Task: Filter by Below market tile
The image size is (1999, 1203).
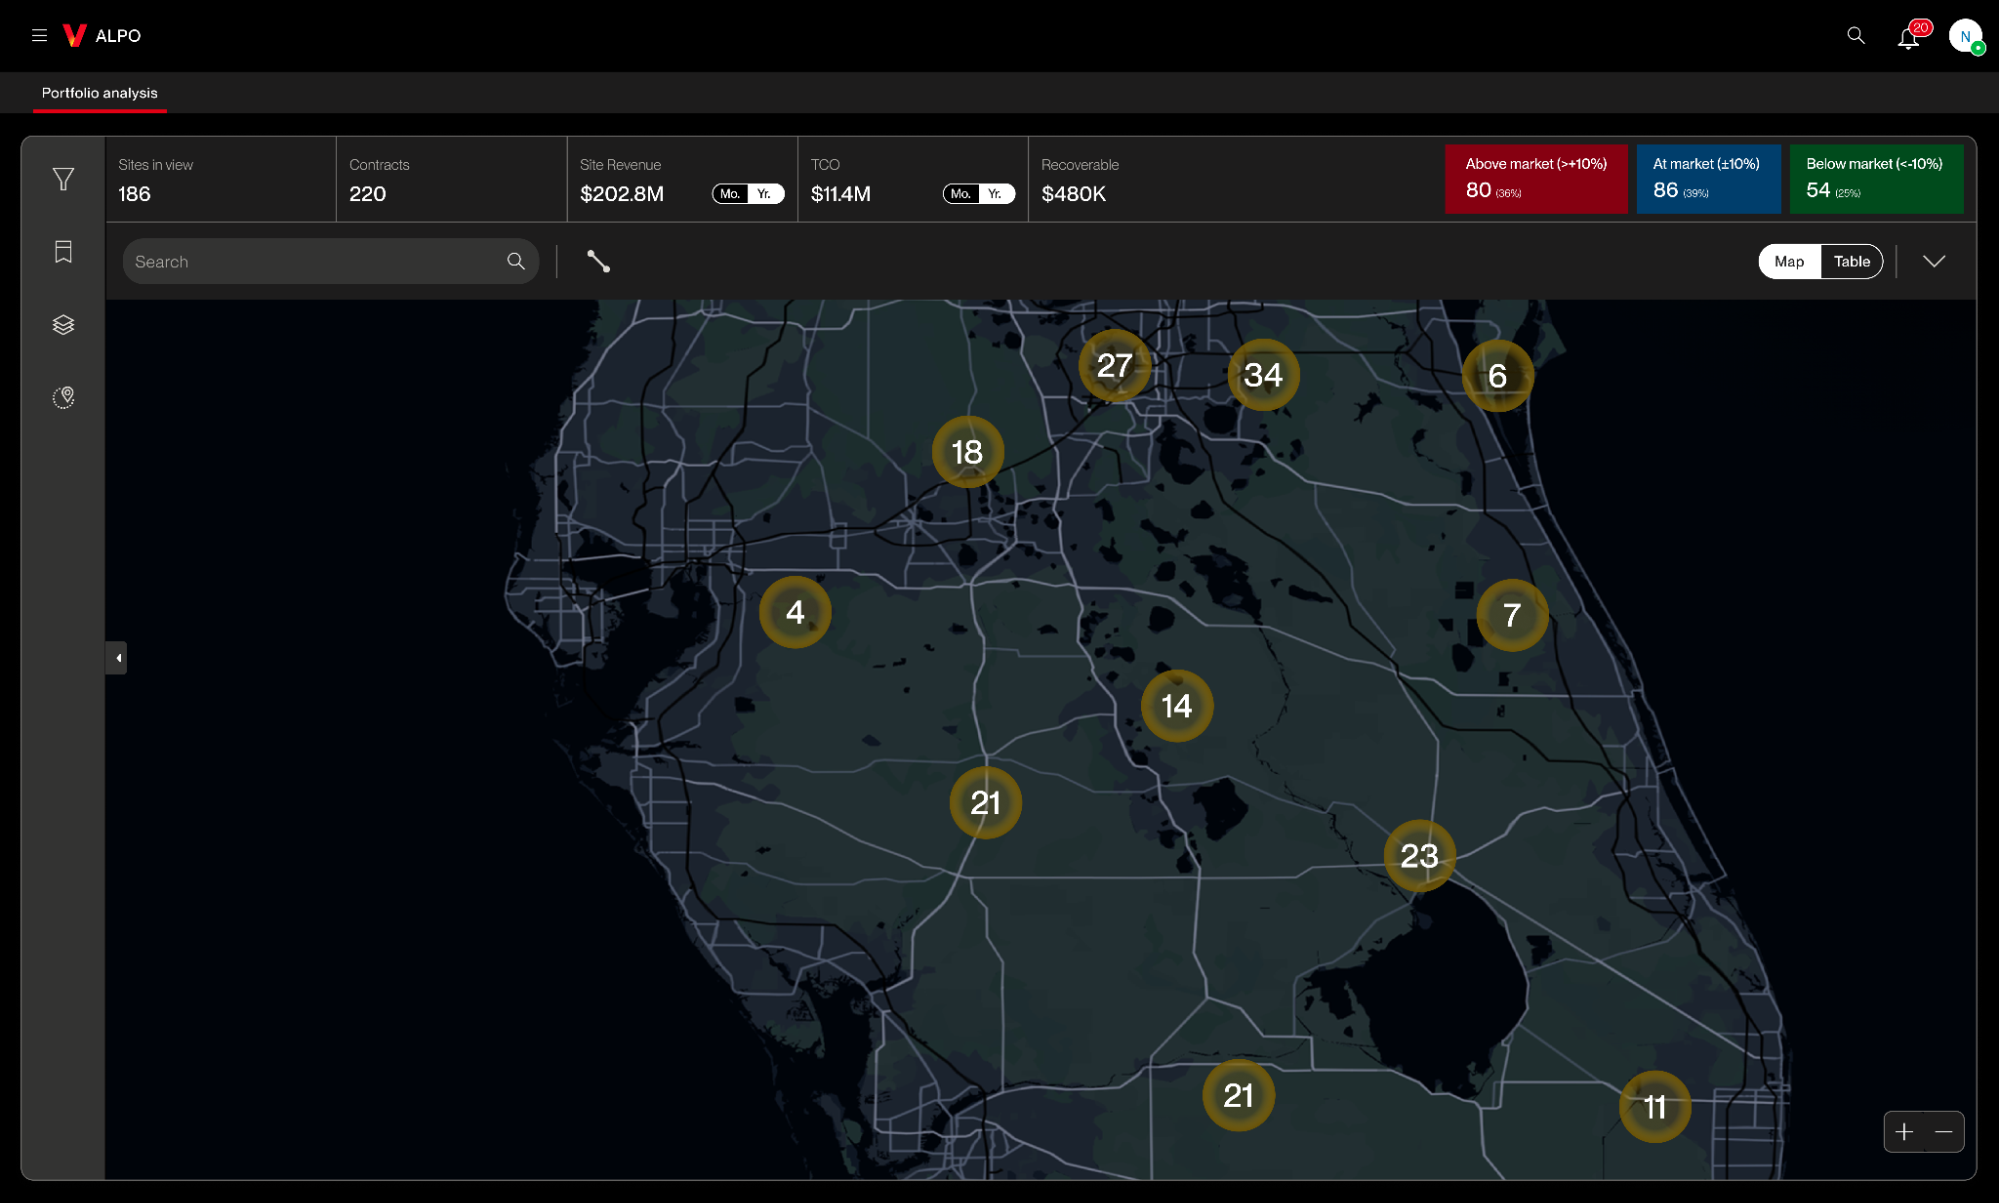Action: [1876, 179]
